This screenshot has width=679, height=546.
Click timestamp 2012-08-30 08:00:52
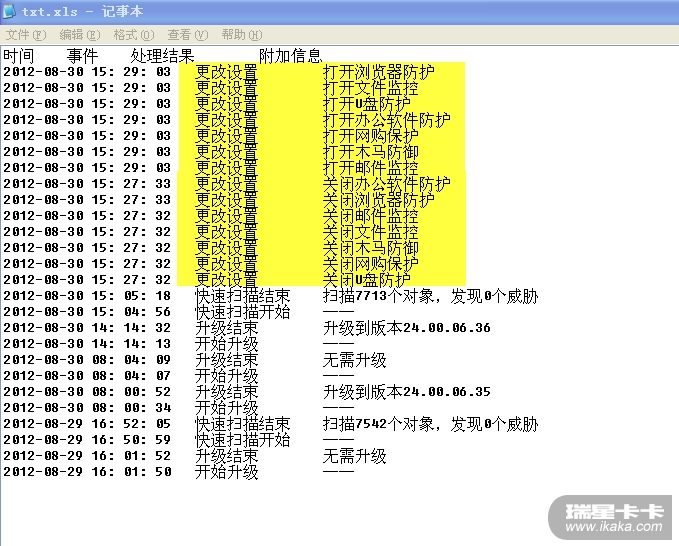click(x=87, y=392)
